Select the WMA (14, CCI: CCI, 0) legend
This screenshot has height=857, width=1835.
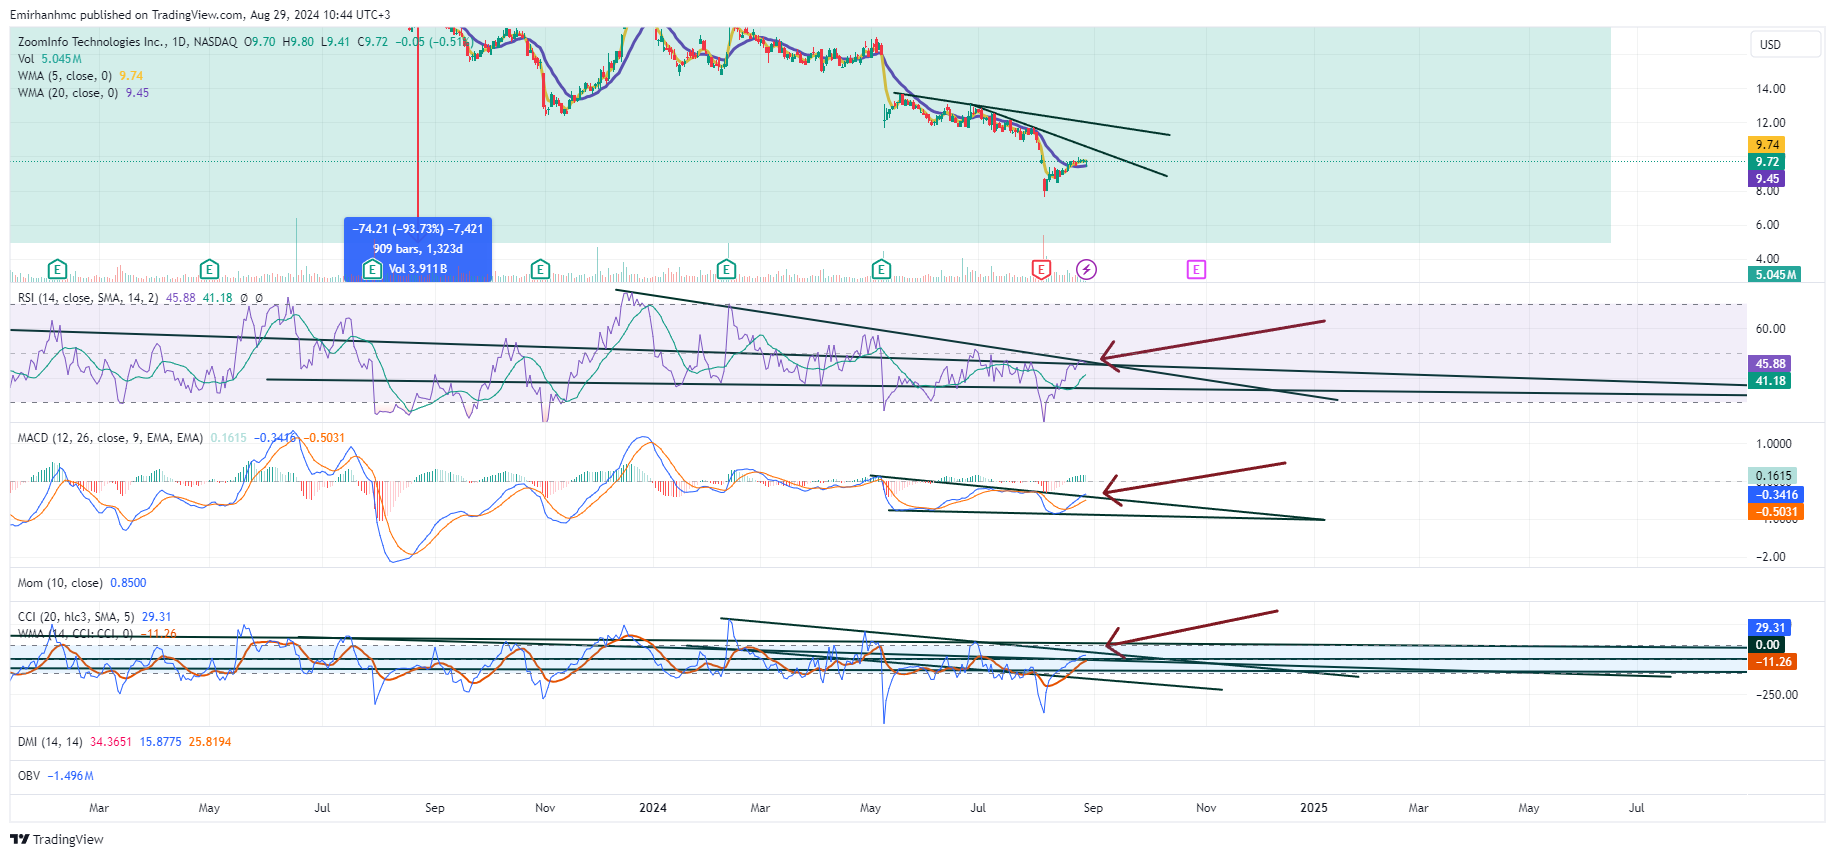[x=76, y=633]
